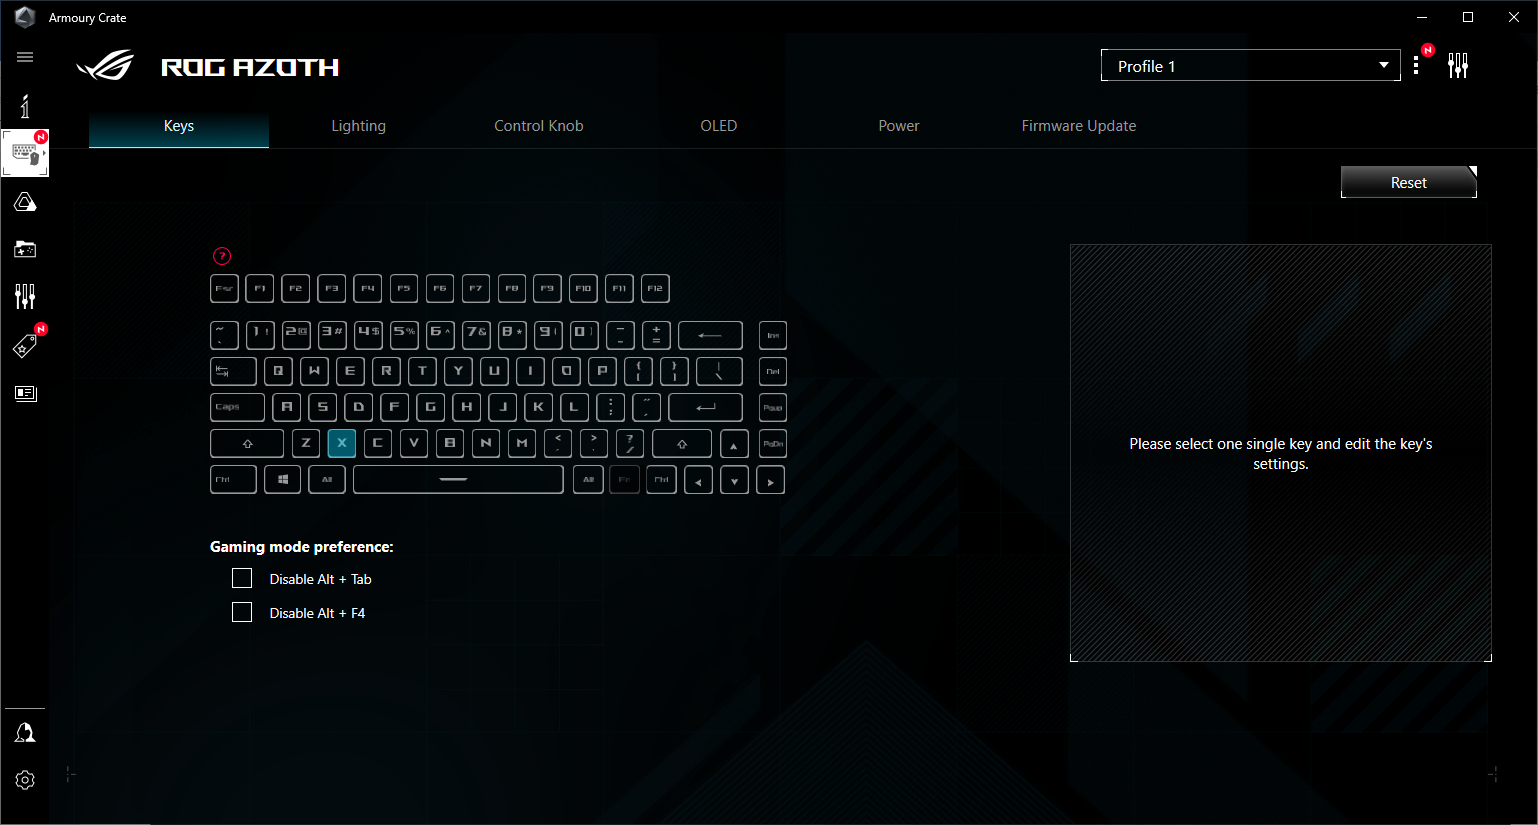Select the PgDn key
Viewport: 1538px width, 825px height.
(x=773, y=443)
